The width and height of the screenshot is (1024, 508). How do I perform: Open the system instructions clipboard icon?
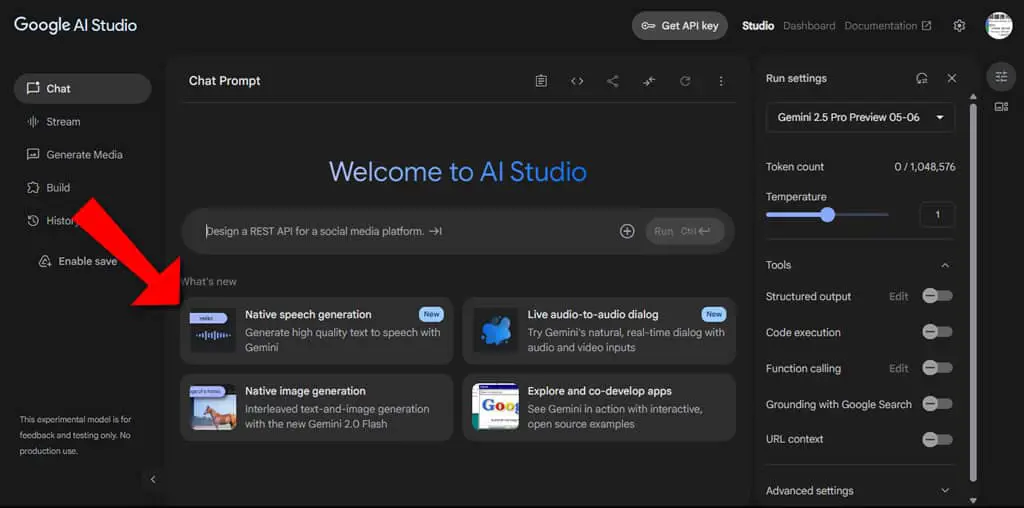tap(541, 81)
